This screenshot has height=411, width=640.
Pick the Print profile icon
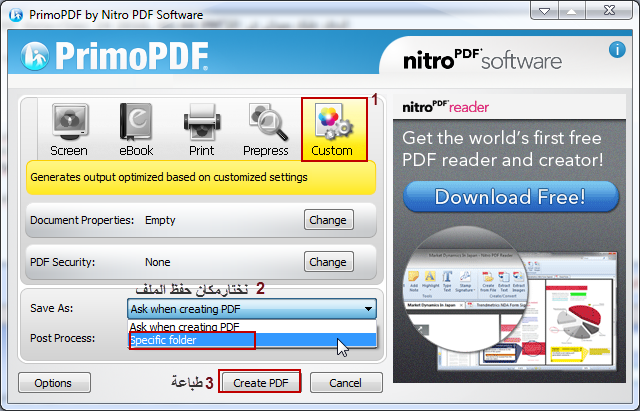(202, 130)
